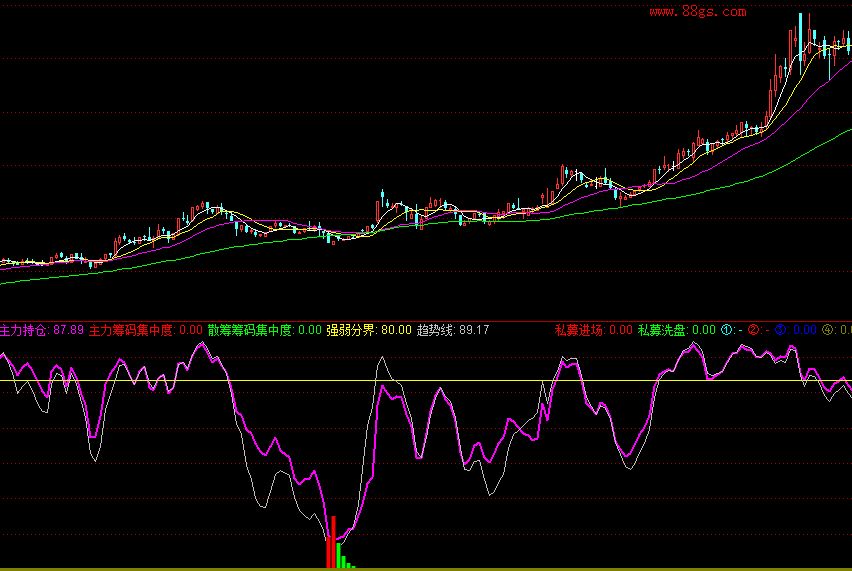The image size is (852, 571).
Task: Click the circled ② indicator marker
Action: point(753,330)
